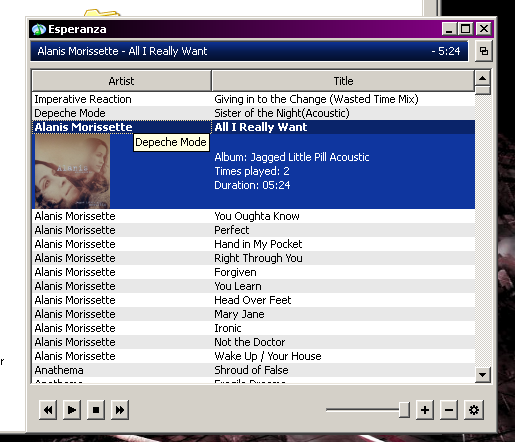Close the Esperanza window
This screenshot has width=515, height=442.
tap(484, 29)
